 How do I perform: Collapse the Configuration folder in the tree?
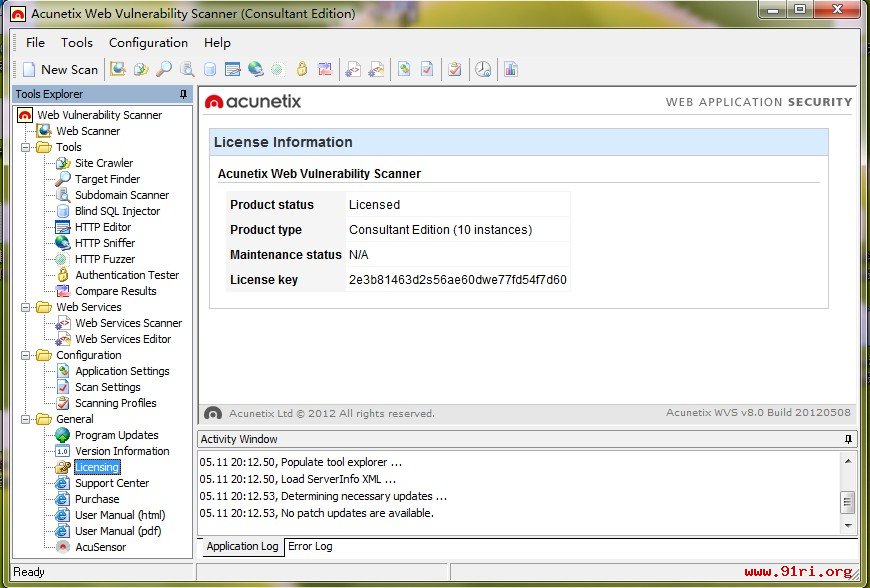coord(26,356)
